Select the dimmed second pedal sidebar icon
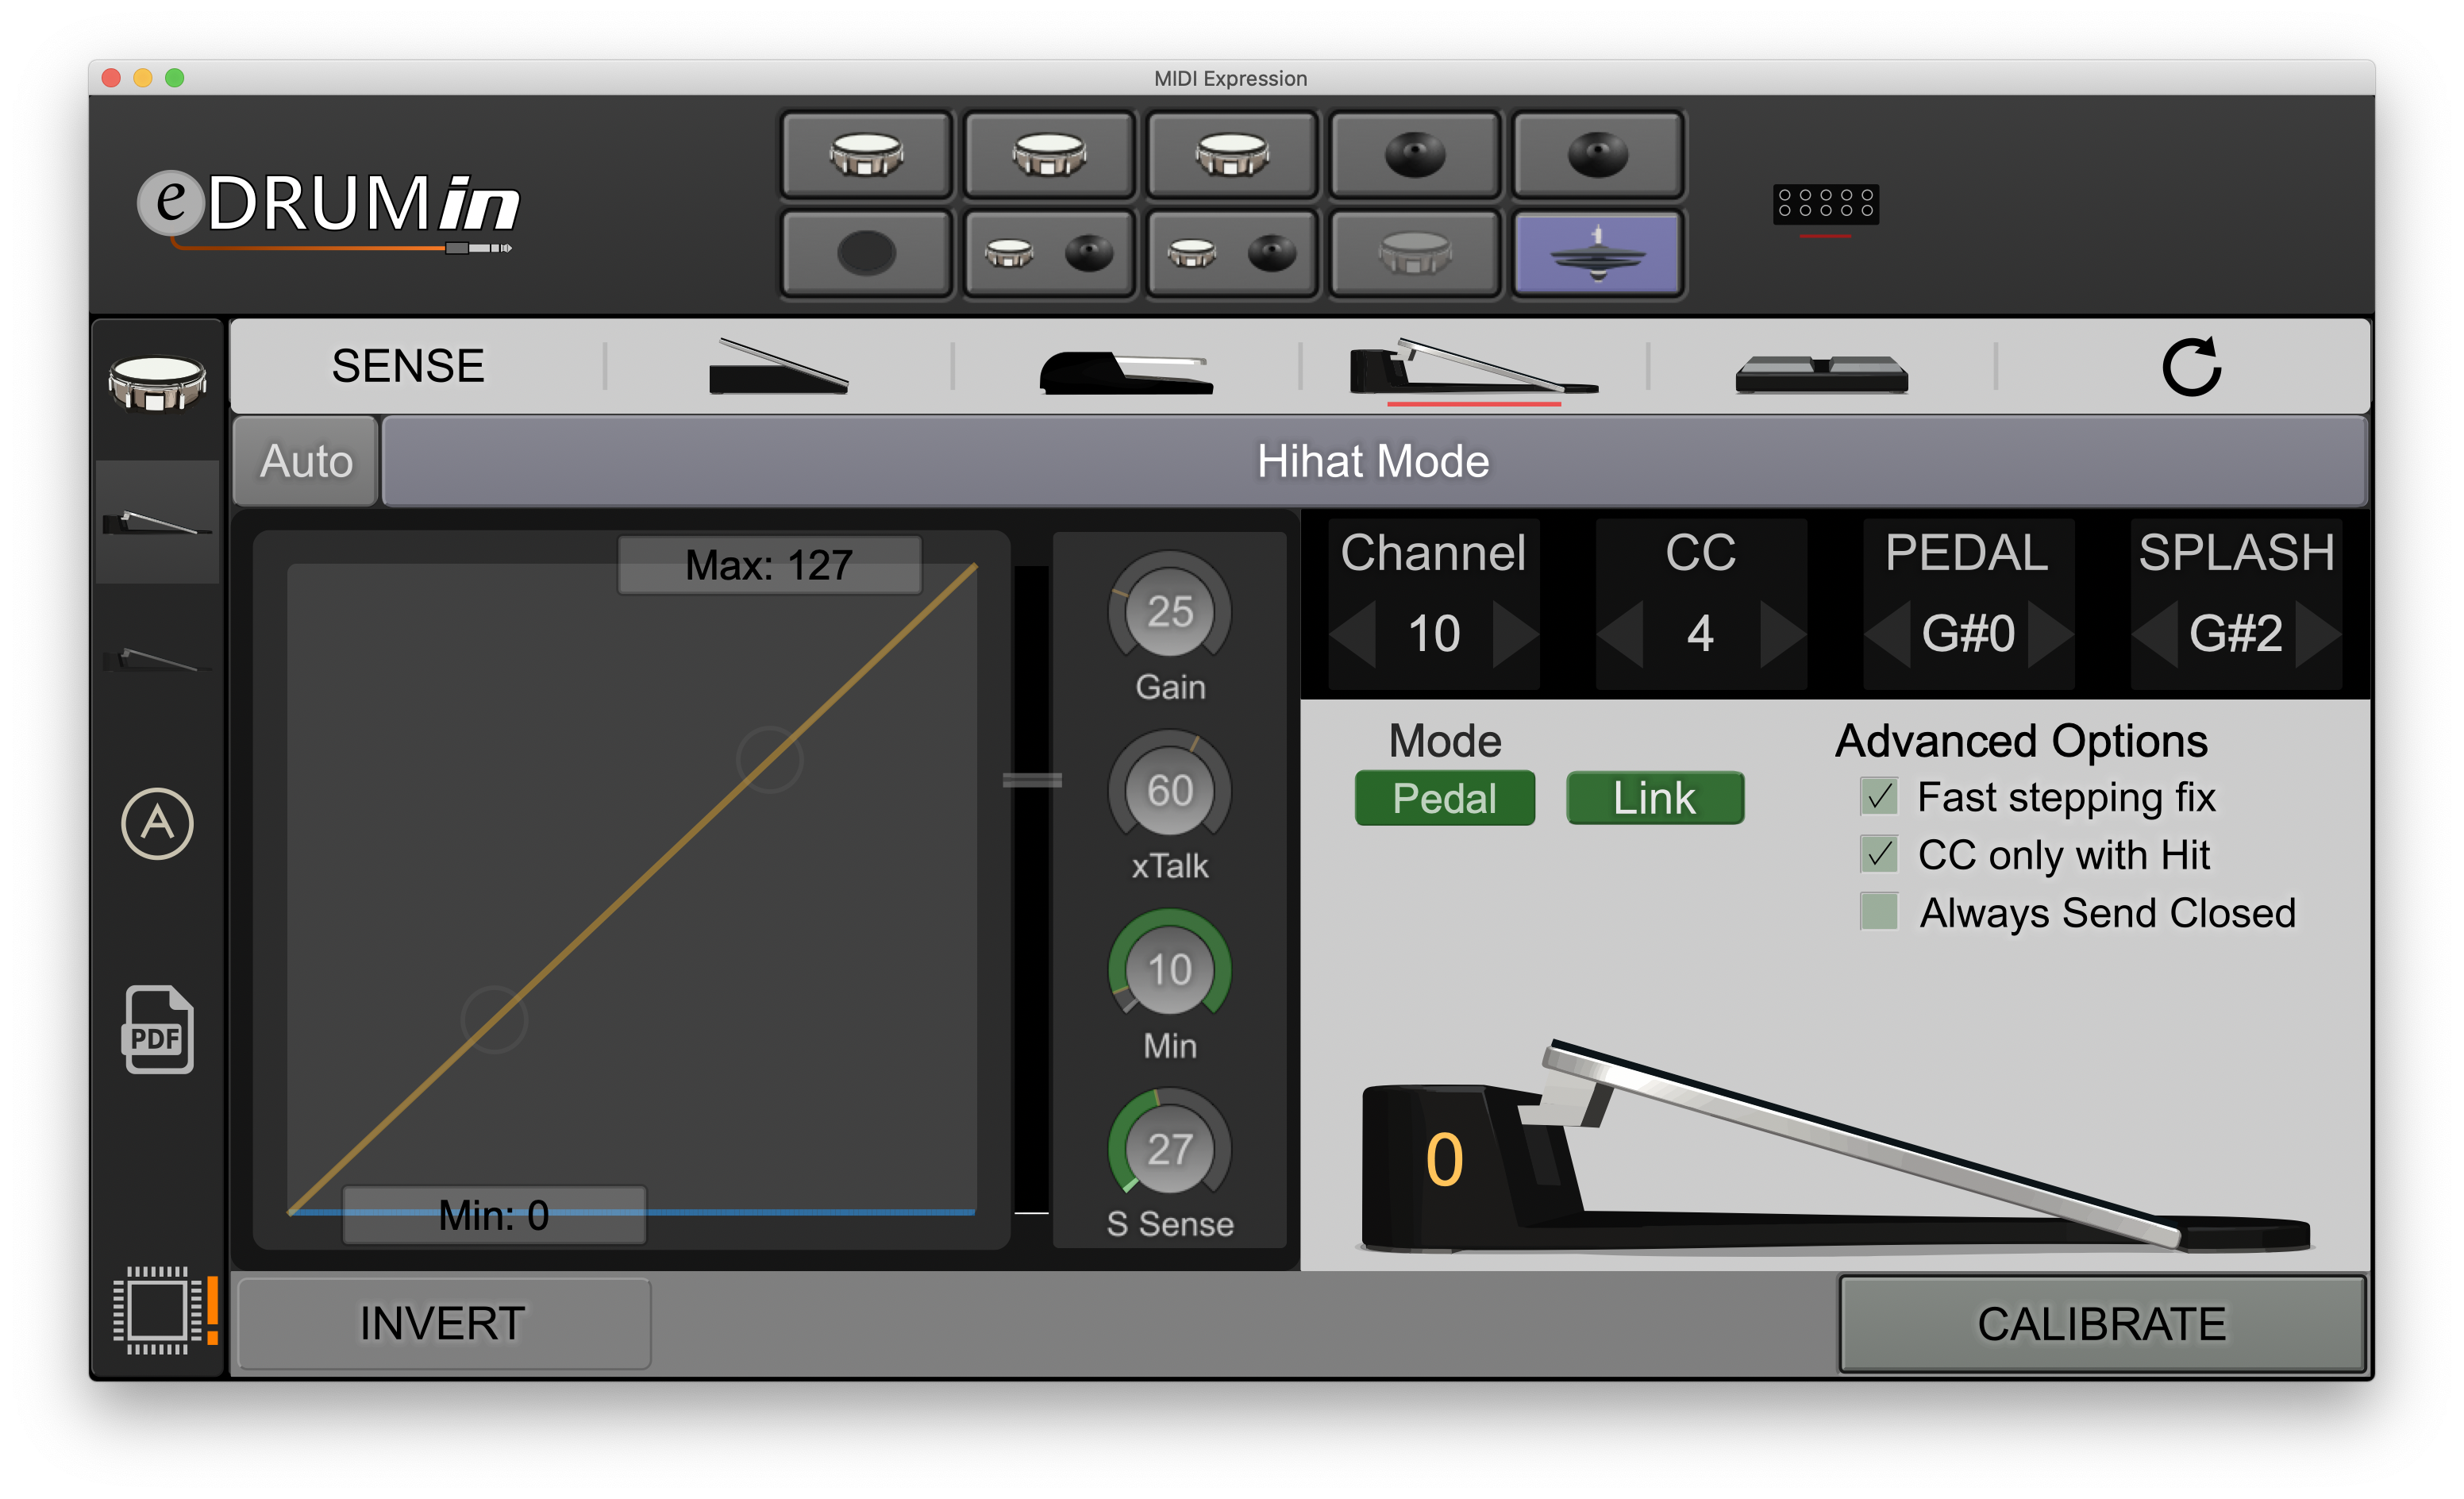The image size is (2464, 1499). 157,659
